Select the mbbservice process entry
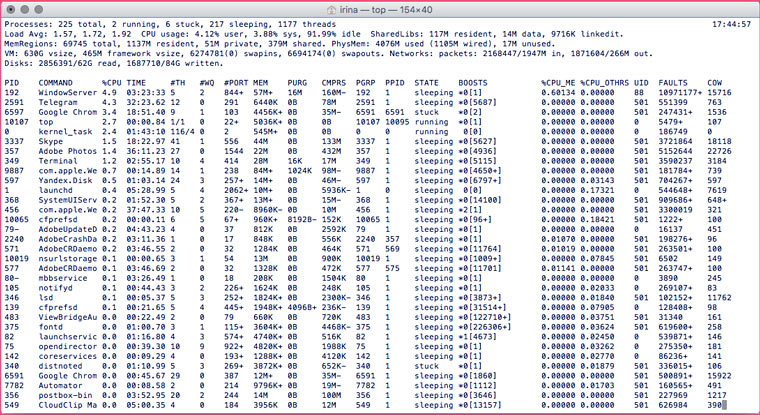Viewport: 760px width, 415px height. point(63,278)
